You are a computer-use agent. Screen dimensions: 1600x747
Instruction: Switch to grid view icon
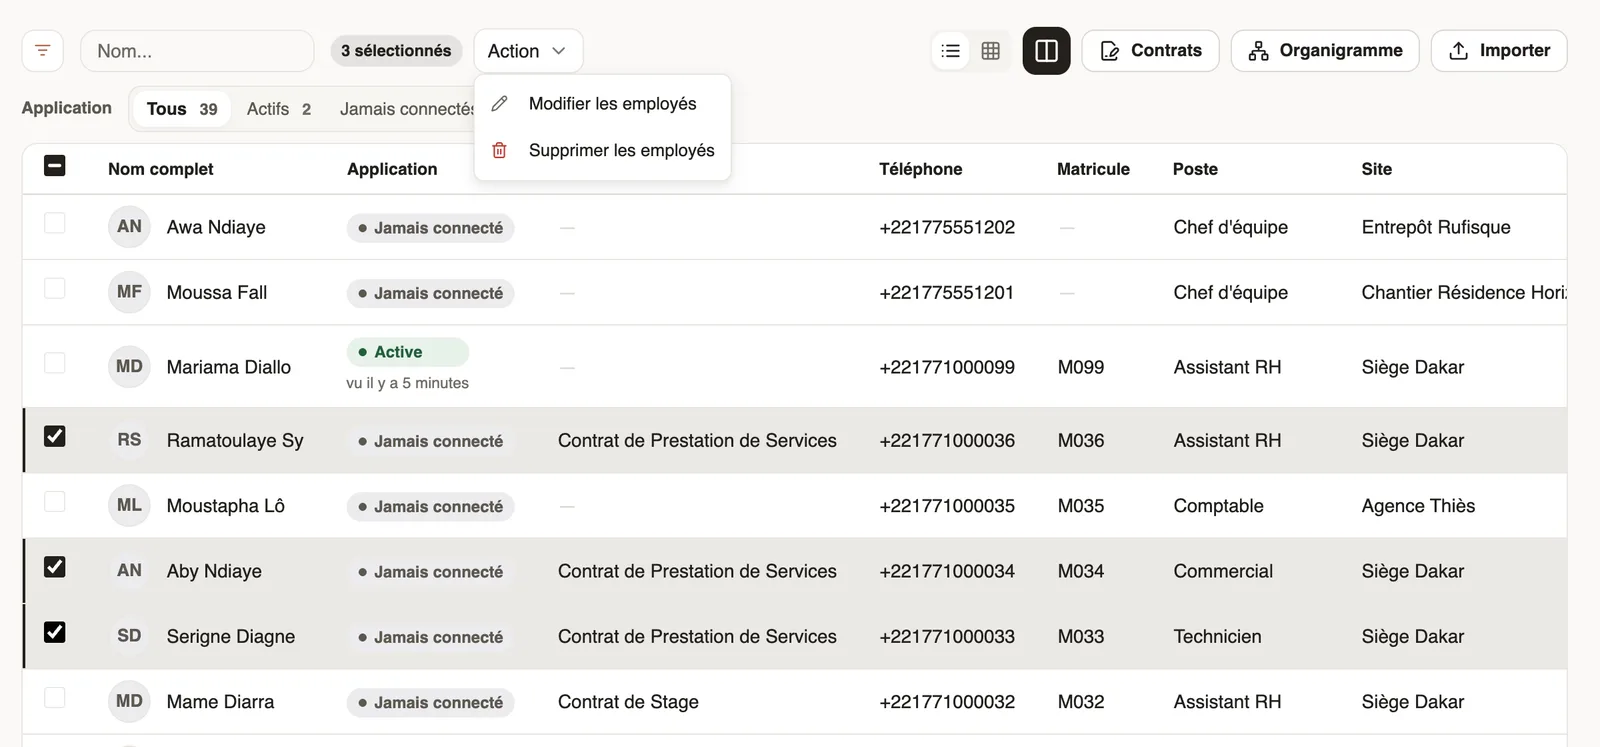pyautogui.click(x=991, y=51)
